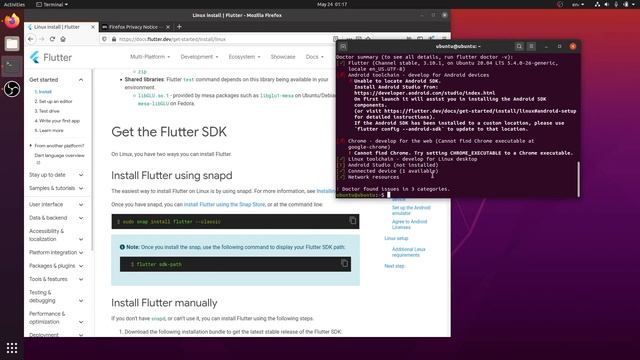Viewport: 640px width, 360px height.
Task: Open the terminal hamburger menu
Action: click(531, 47)
